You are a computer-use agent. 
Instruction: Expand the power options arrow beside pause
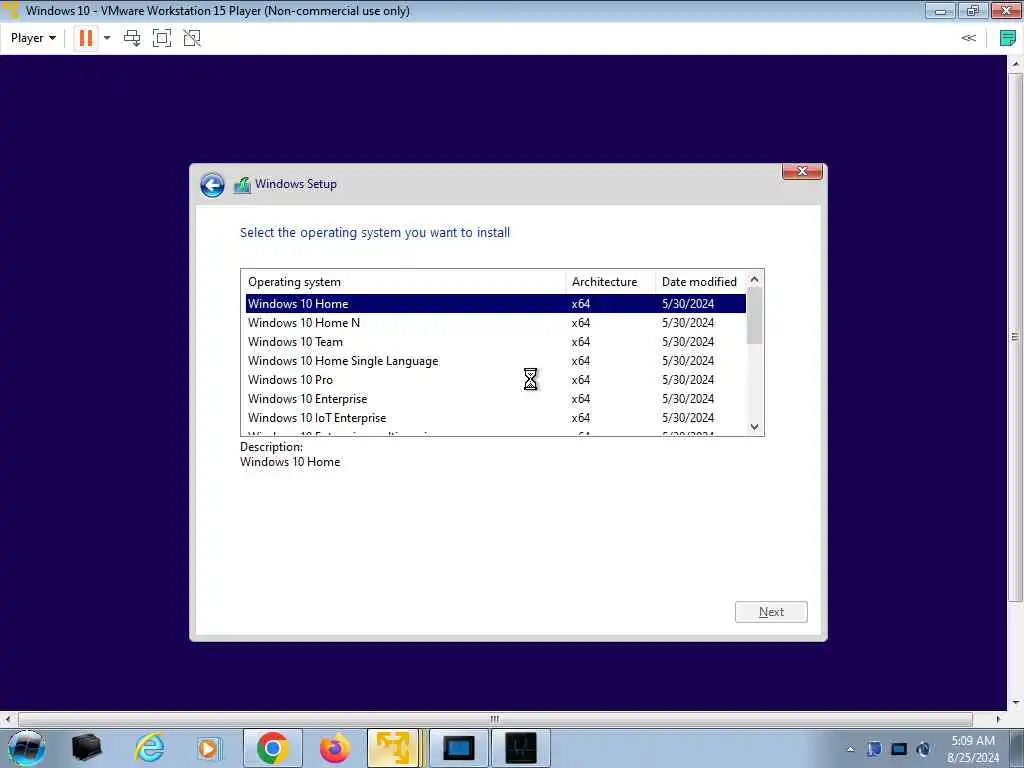coord(107,38)
